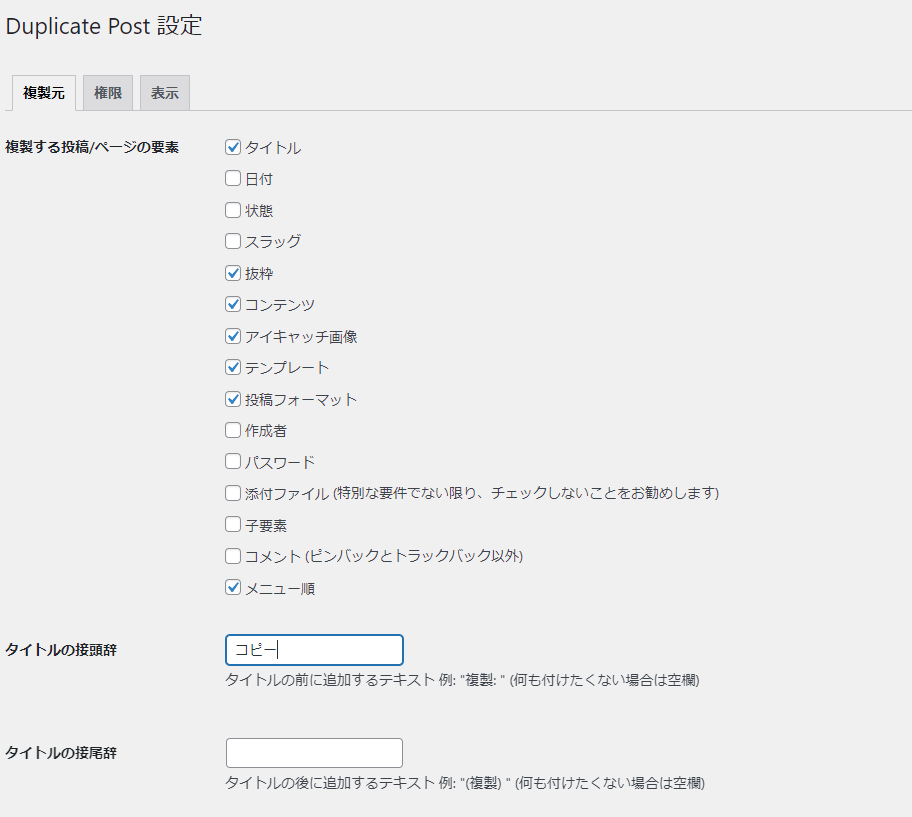912x817 pixels.
Task: Uncheck the メニュー順 checkbox
Action: pyautogui.click(x=233, y=588)
